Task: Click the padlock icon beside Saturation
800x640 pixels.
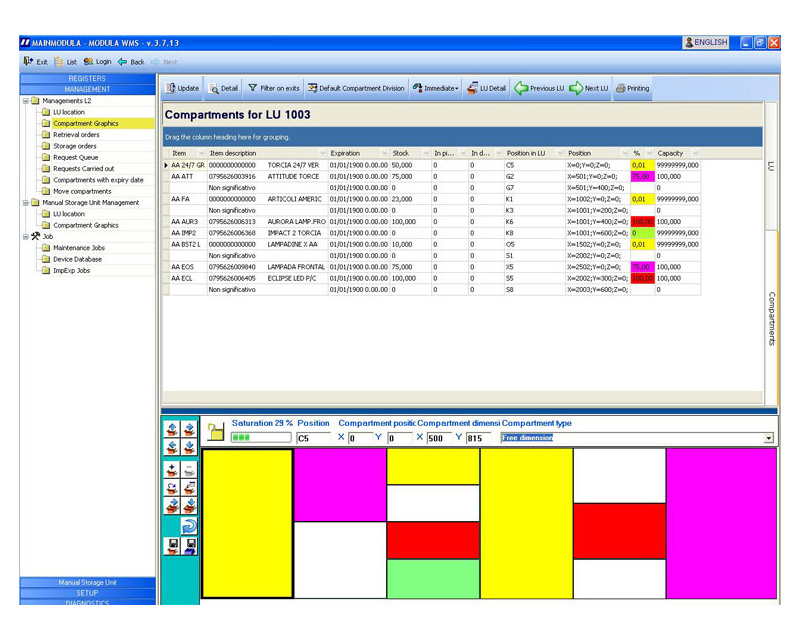Action: [x=215, y=431]
